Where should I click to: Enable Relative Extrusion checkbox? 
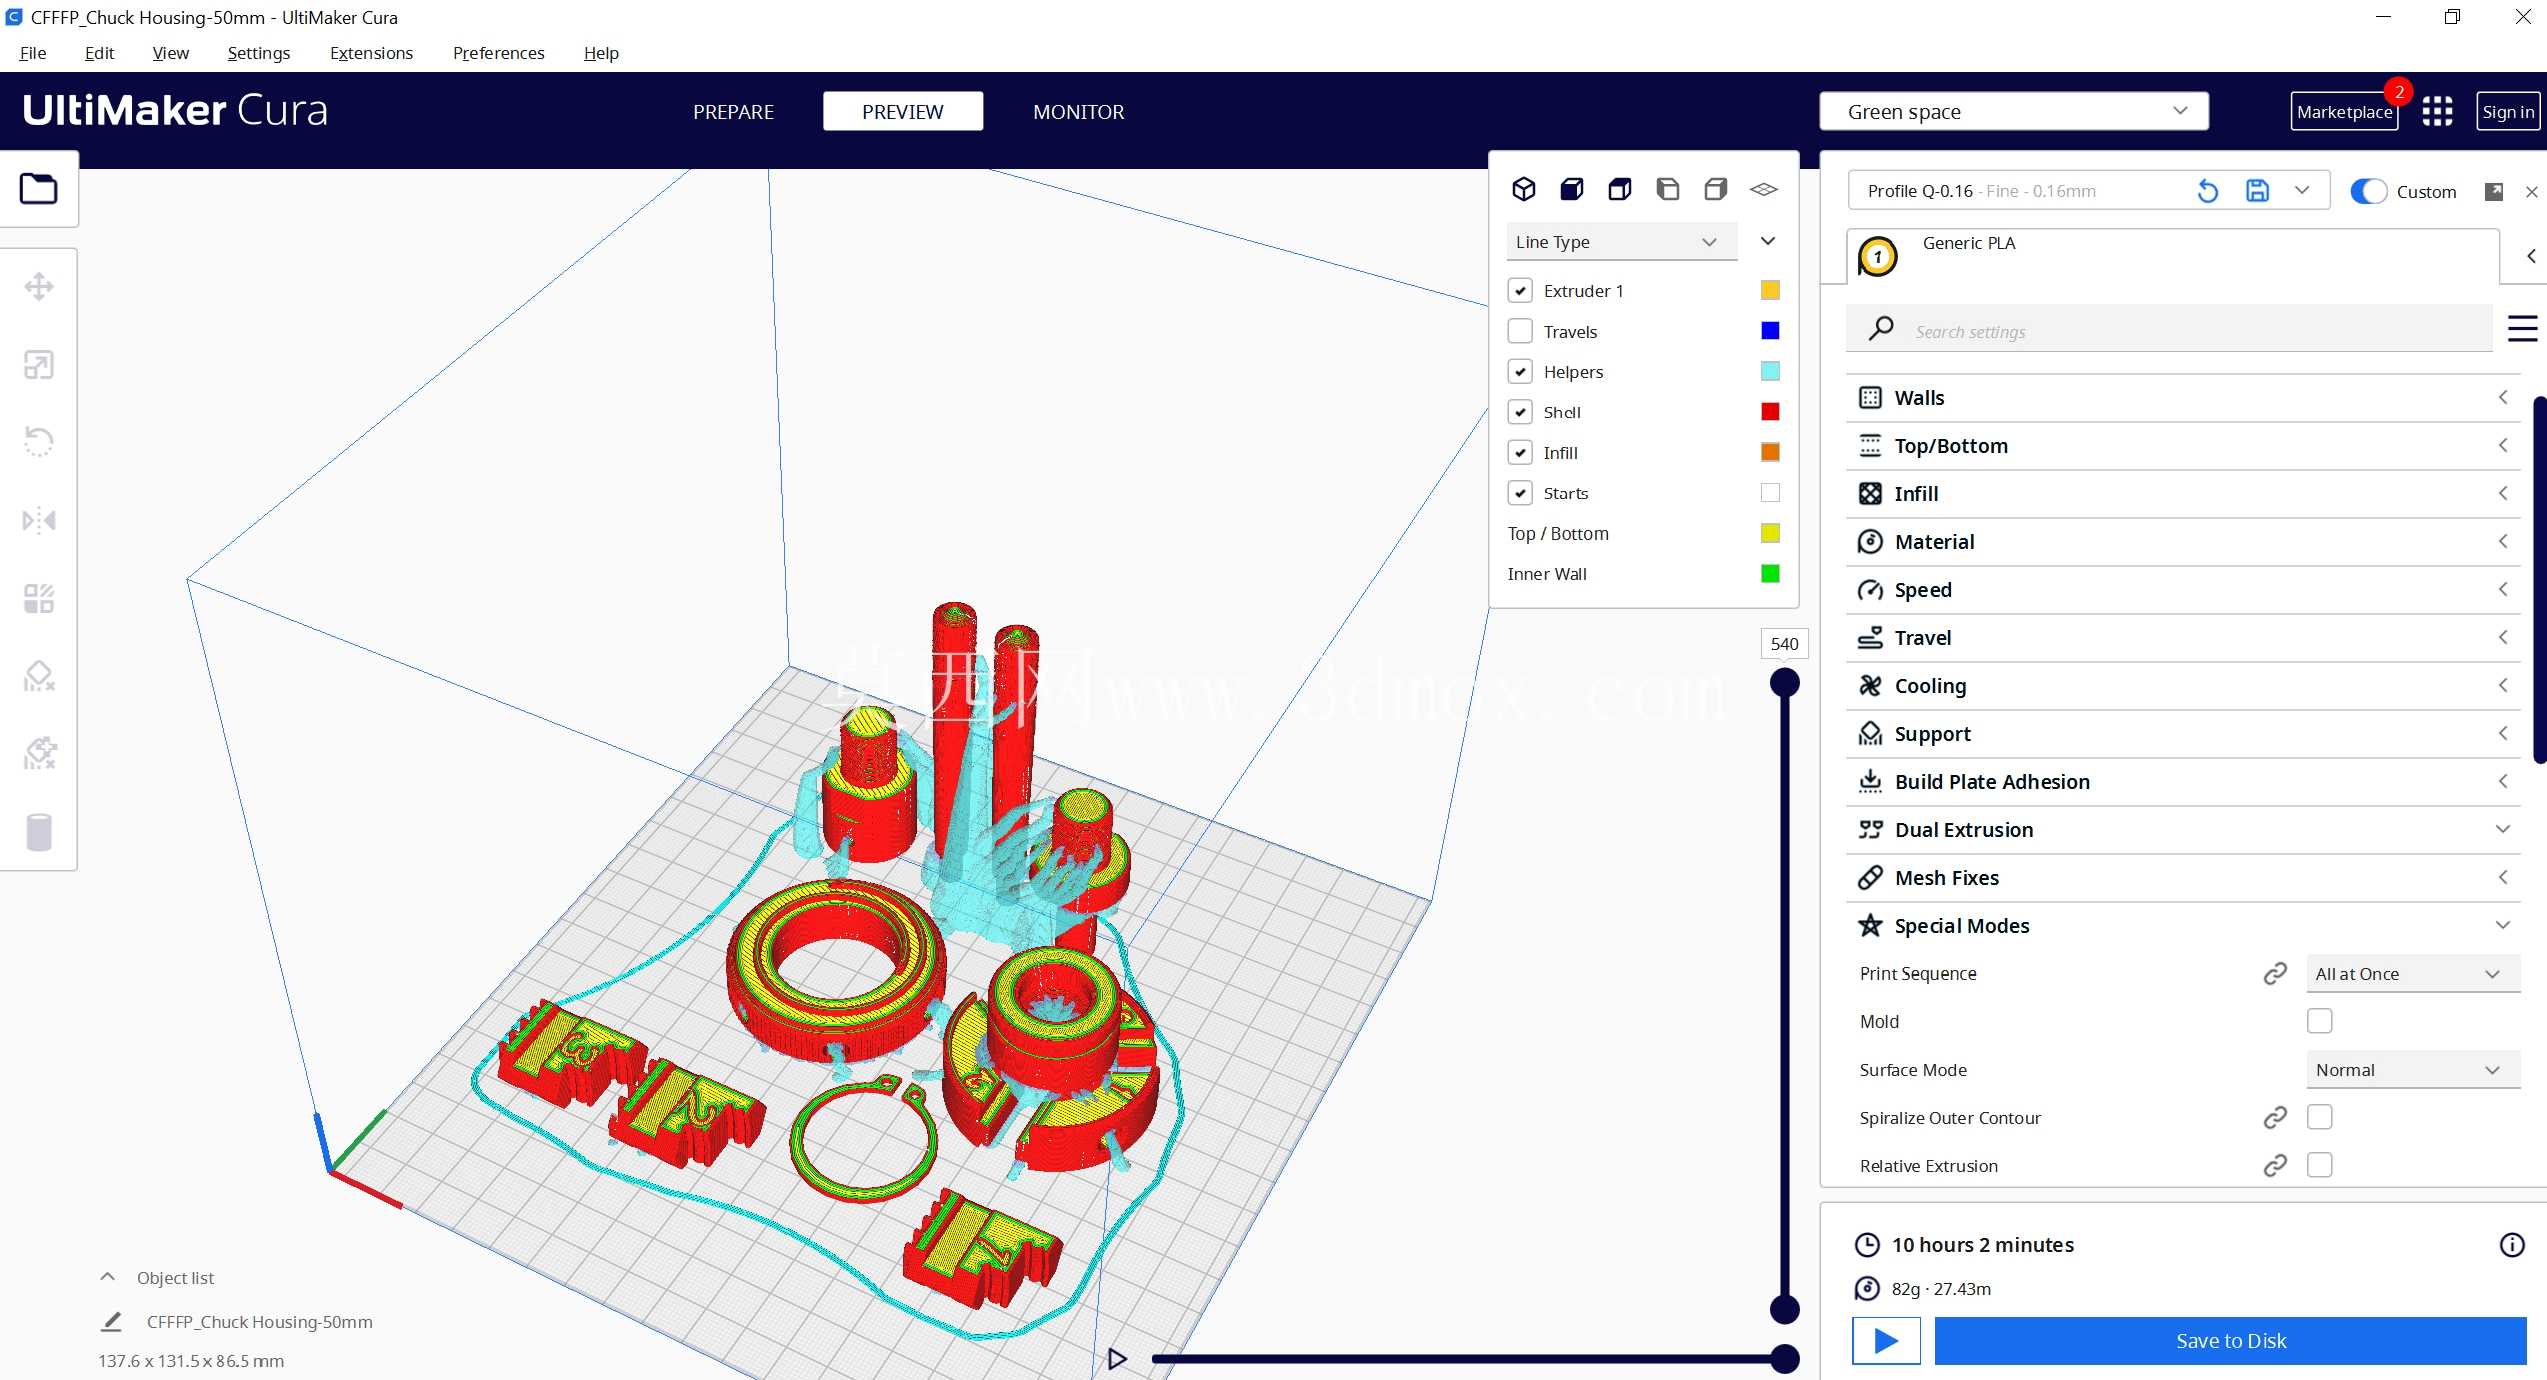(x=2319, y=1165)
